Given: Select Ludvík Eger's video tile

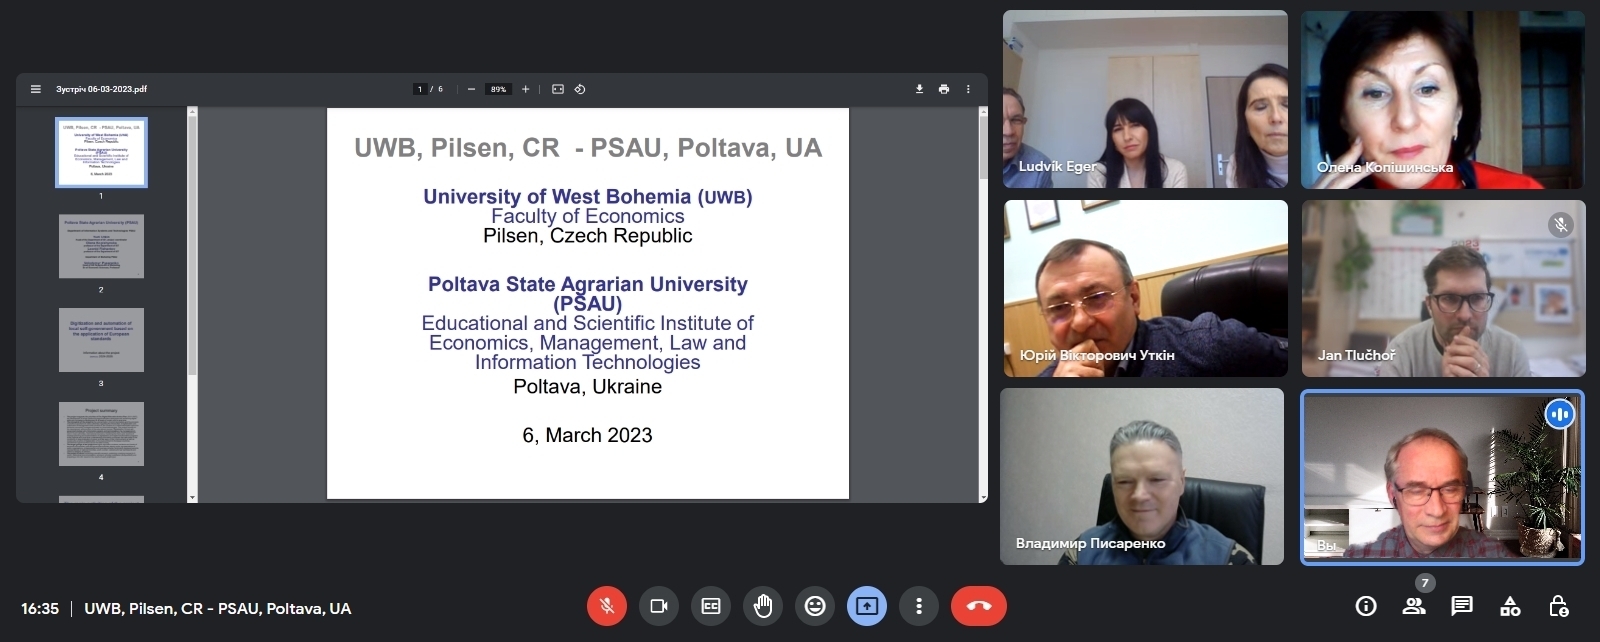Looking at the screenshot, I should tap(1145, 99).
